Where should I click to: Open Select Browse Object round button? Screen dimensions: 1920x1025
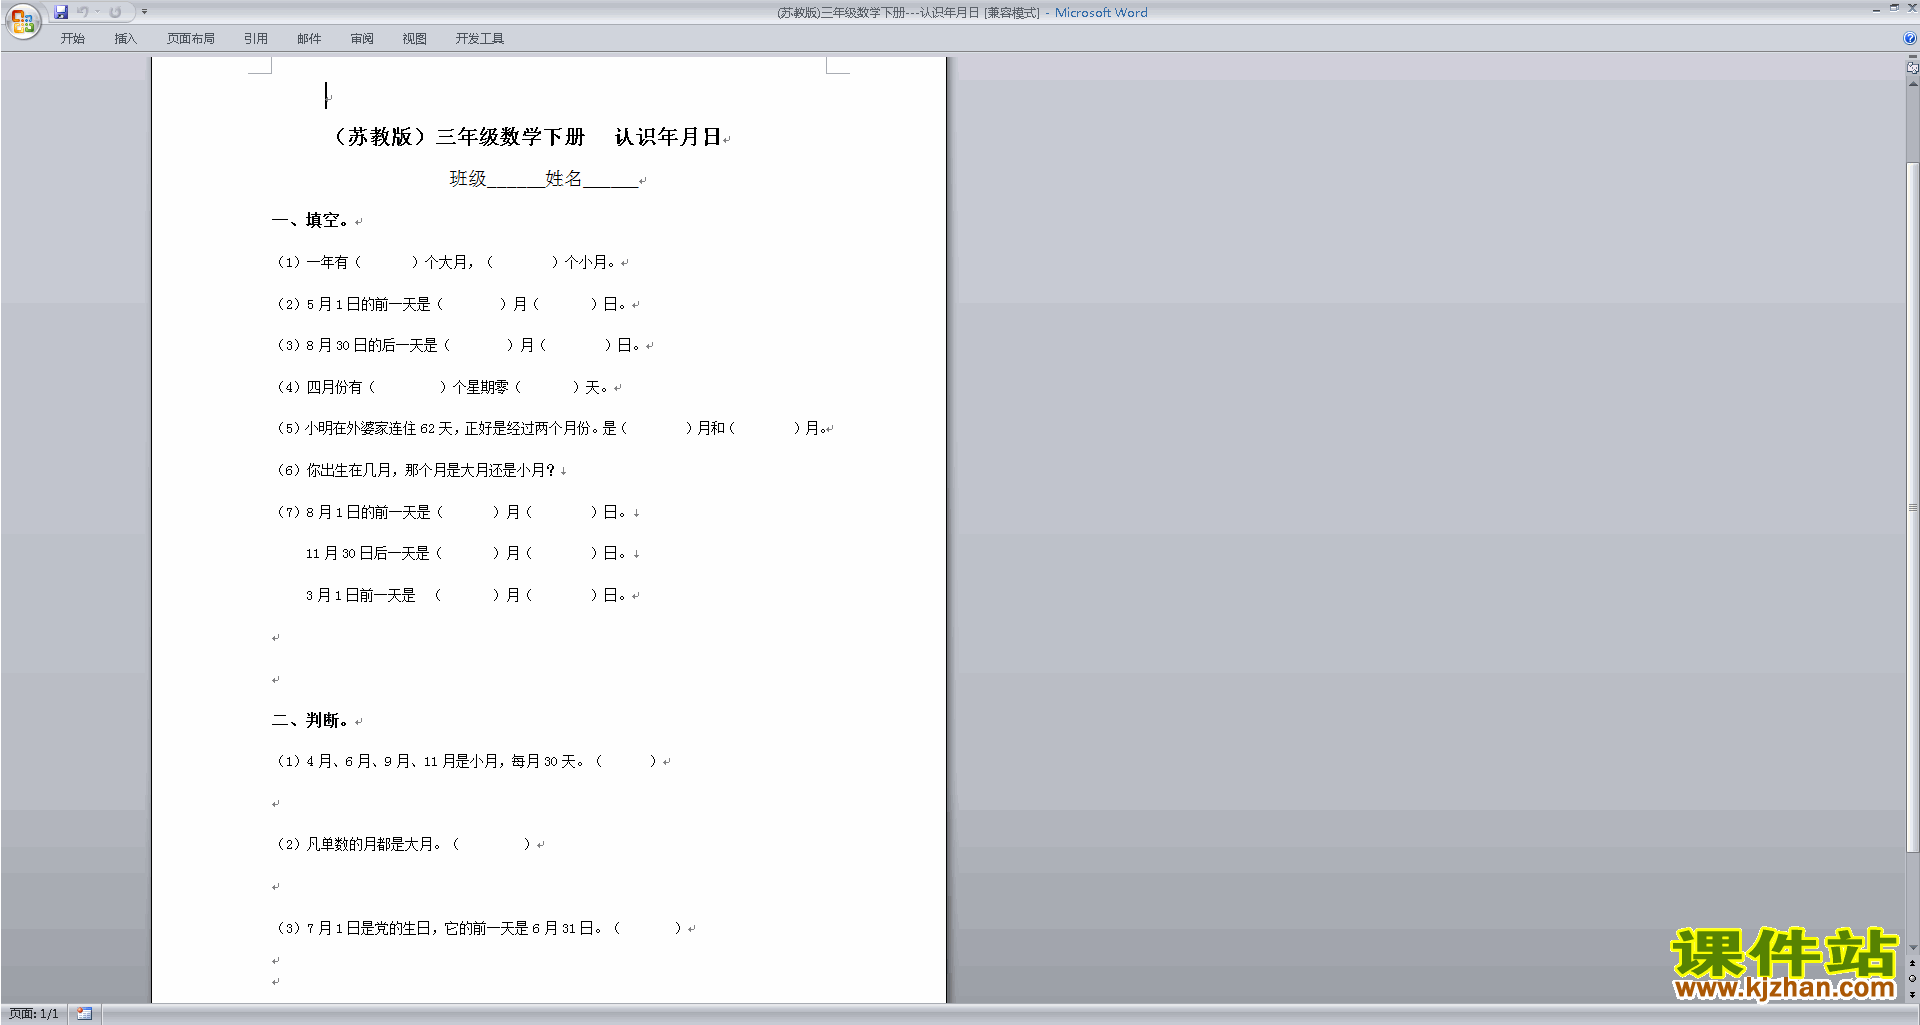[x=1912, y=979]
